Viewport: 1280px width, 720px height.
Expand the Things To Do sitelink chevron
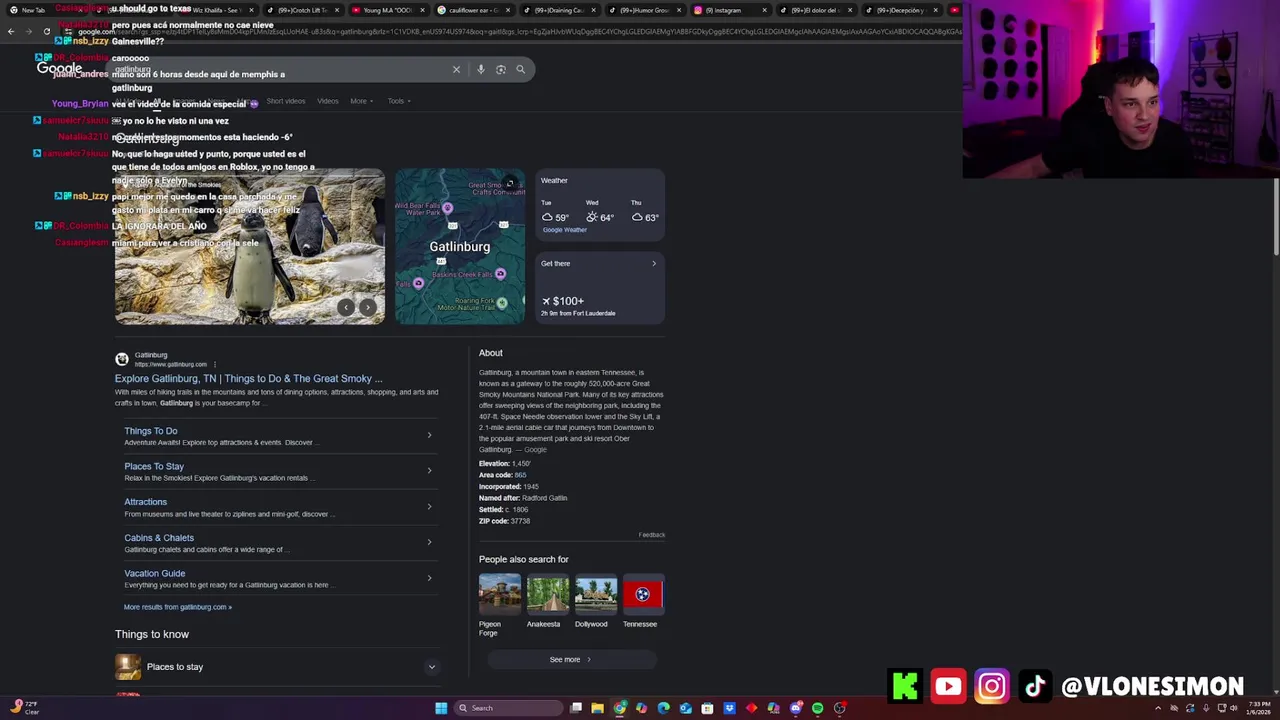point(429,435)
